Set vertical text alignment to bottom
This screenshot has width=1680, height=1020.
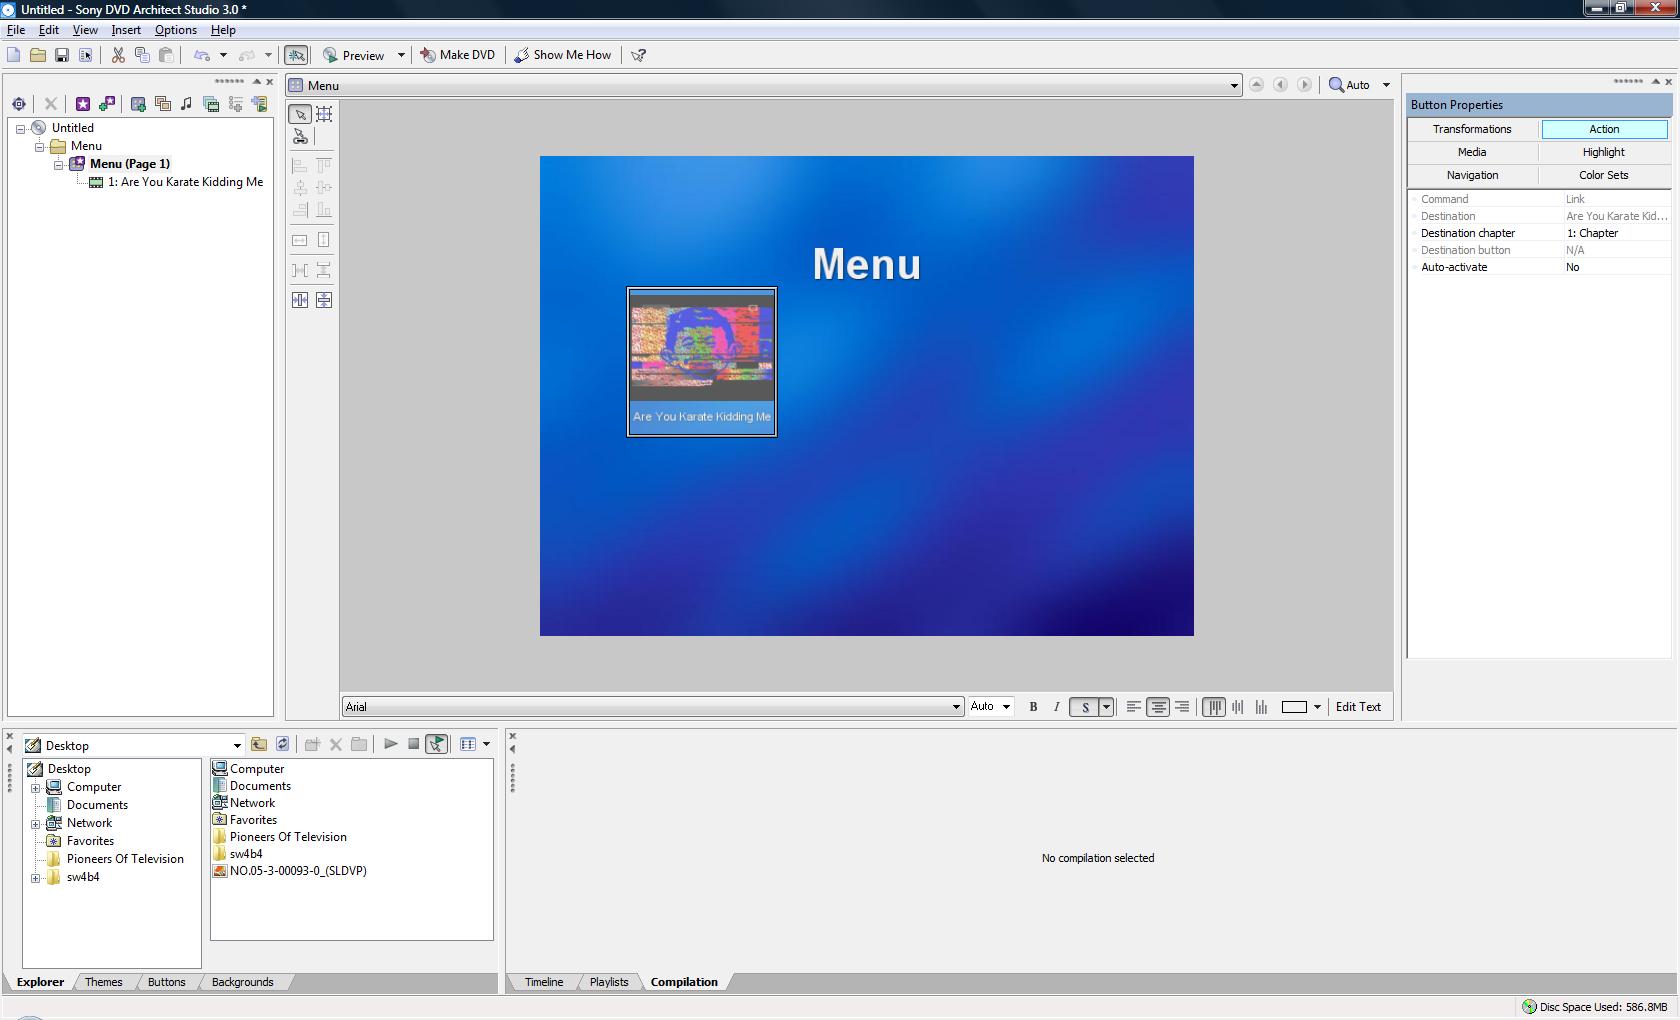point(1262,707)
